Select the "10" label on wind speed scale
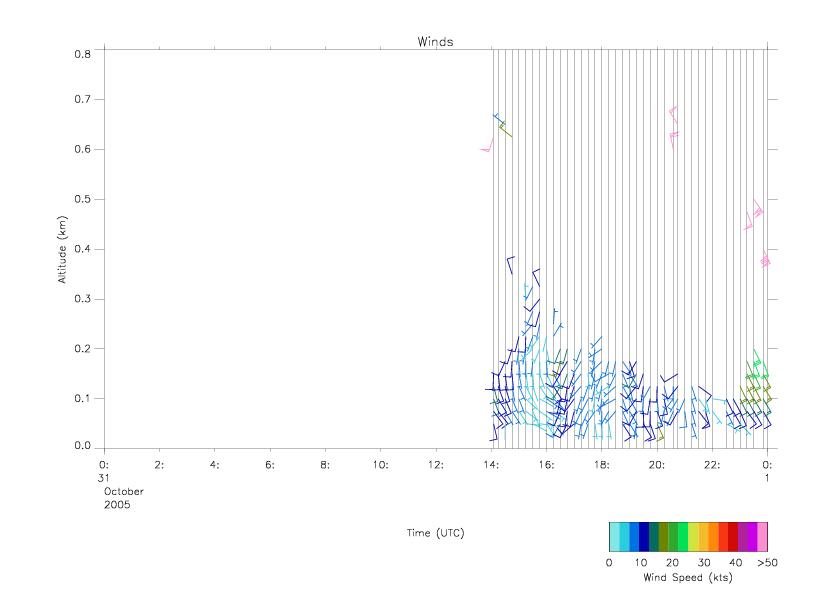Viewport: 827px width, 611px height. [x=641, y=562]
